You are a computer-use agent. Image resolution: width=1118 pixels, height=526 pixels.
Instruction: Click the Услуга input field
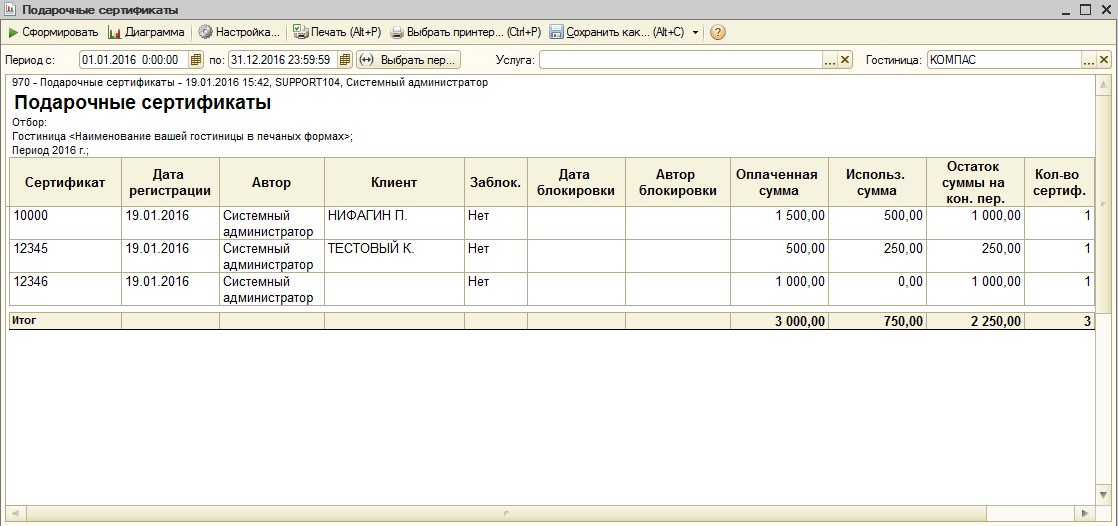[x=681, y=60]
